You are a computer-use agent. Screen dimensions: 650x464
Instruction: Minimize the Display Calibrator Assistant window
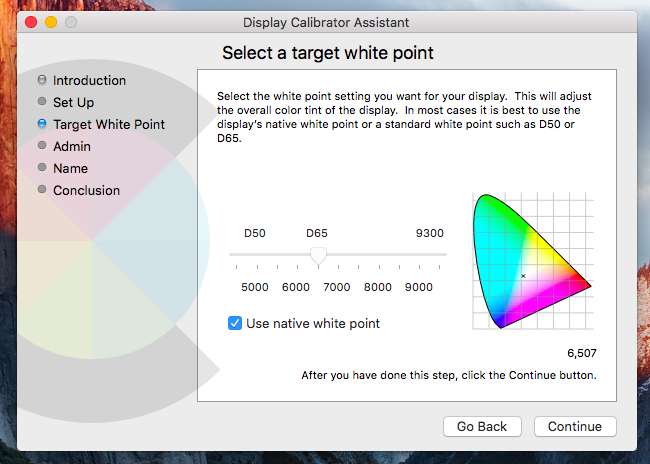pos(51,22)
